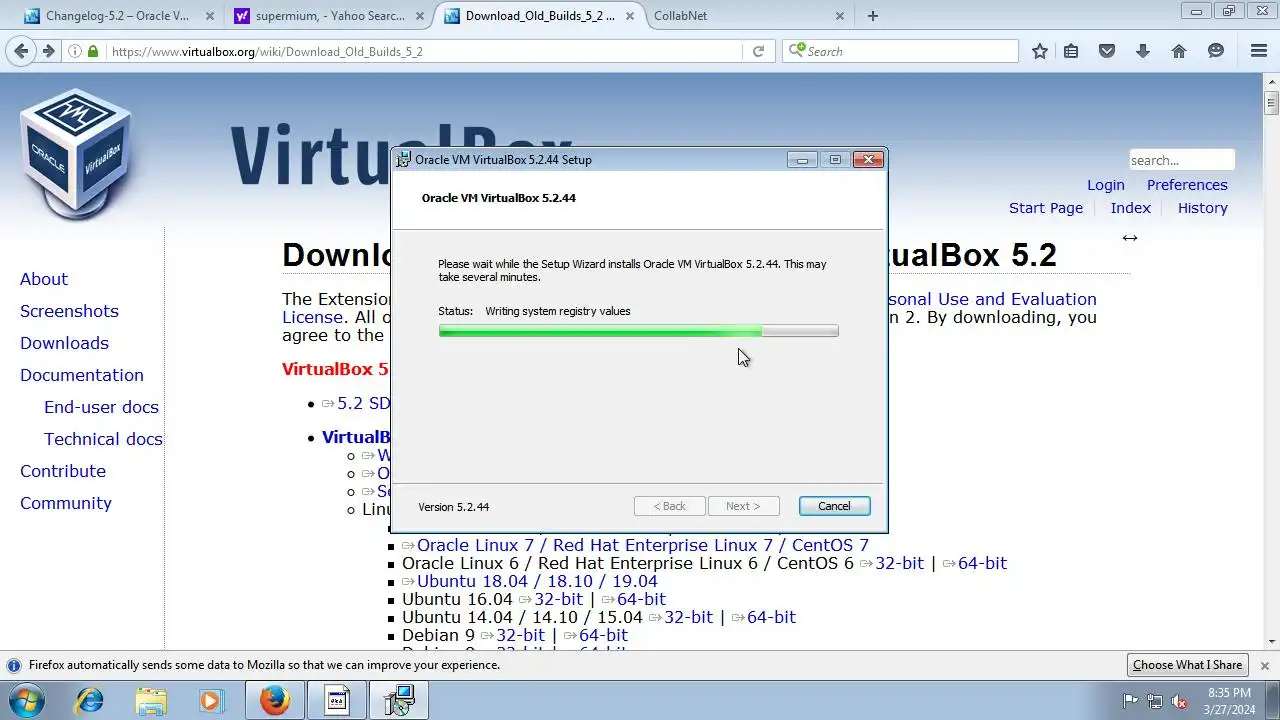Open the Preferences link
This screenshot has width=1280, height=720.
tap(1187, 185)
